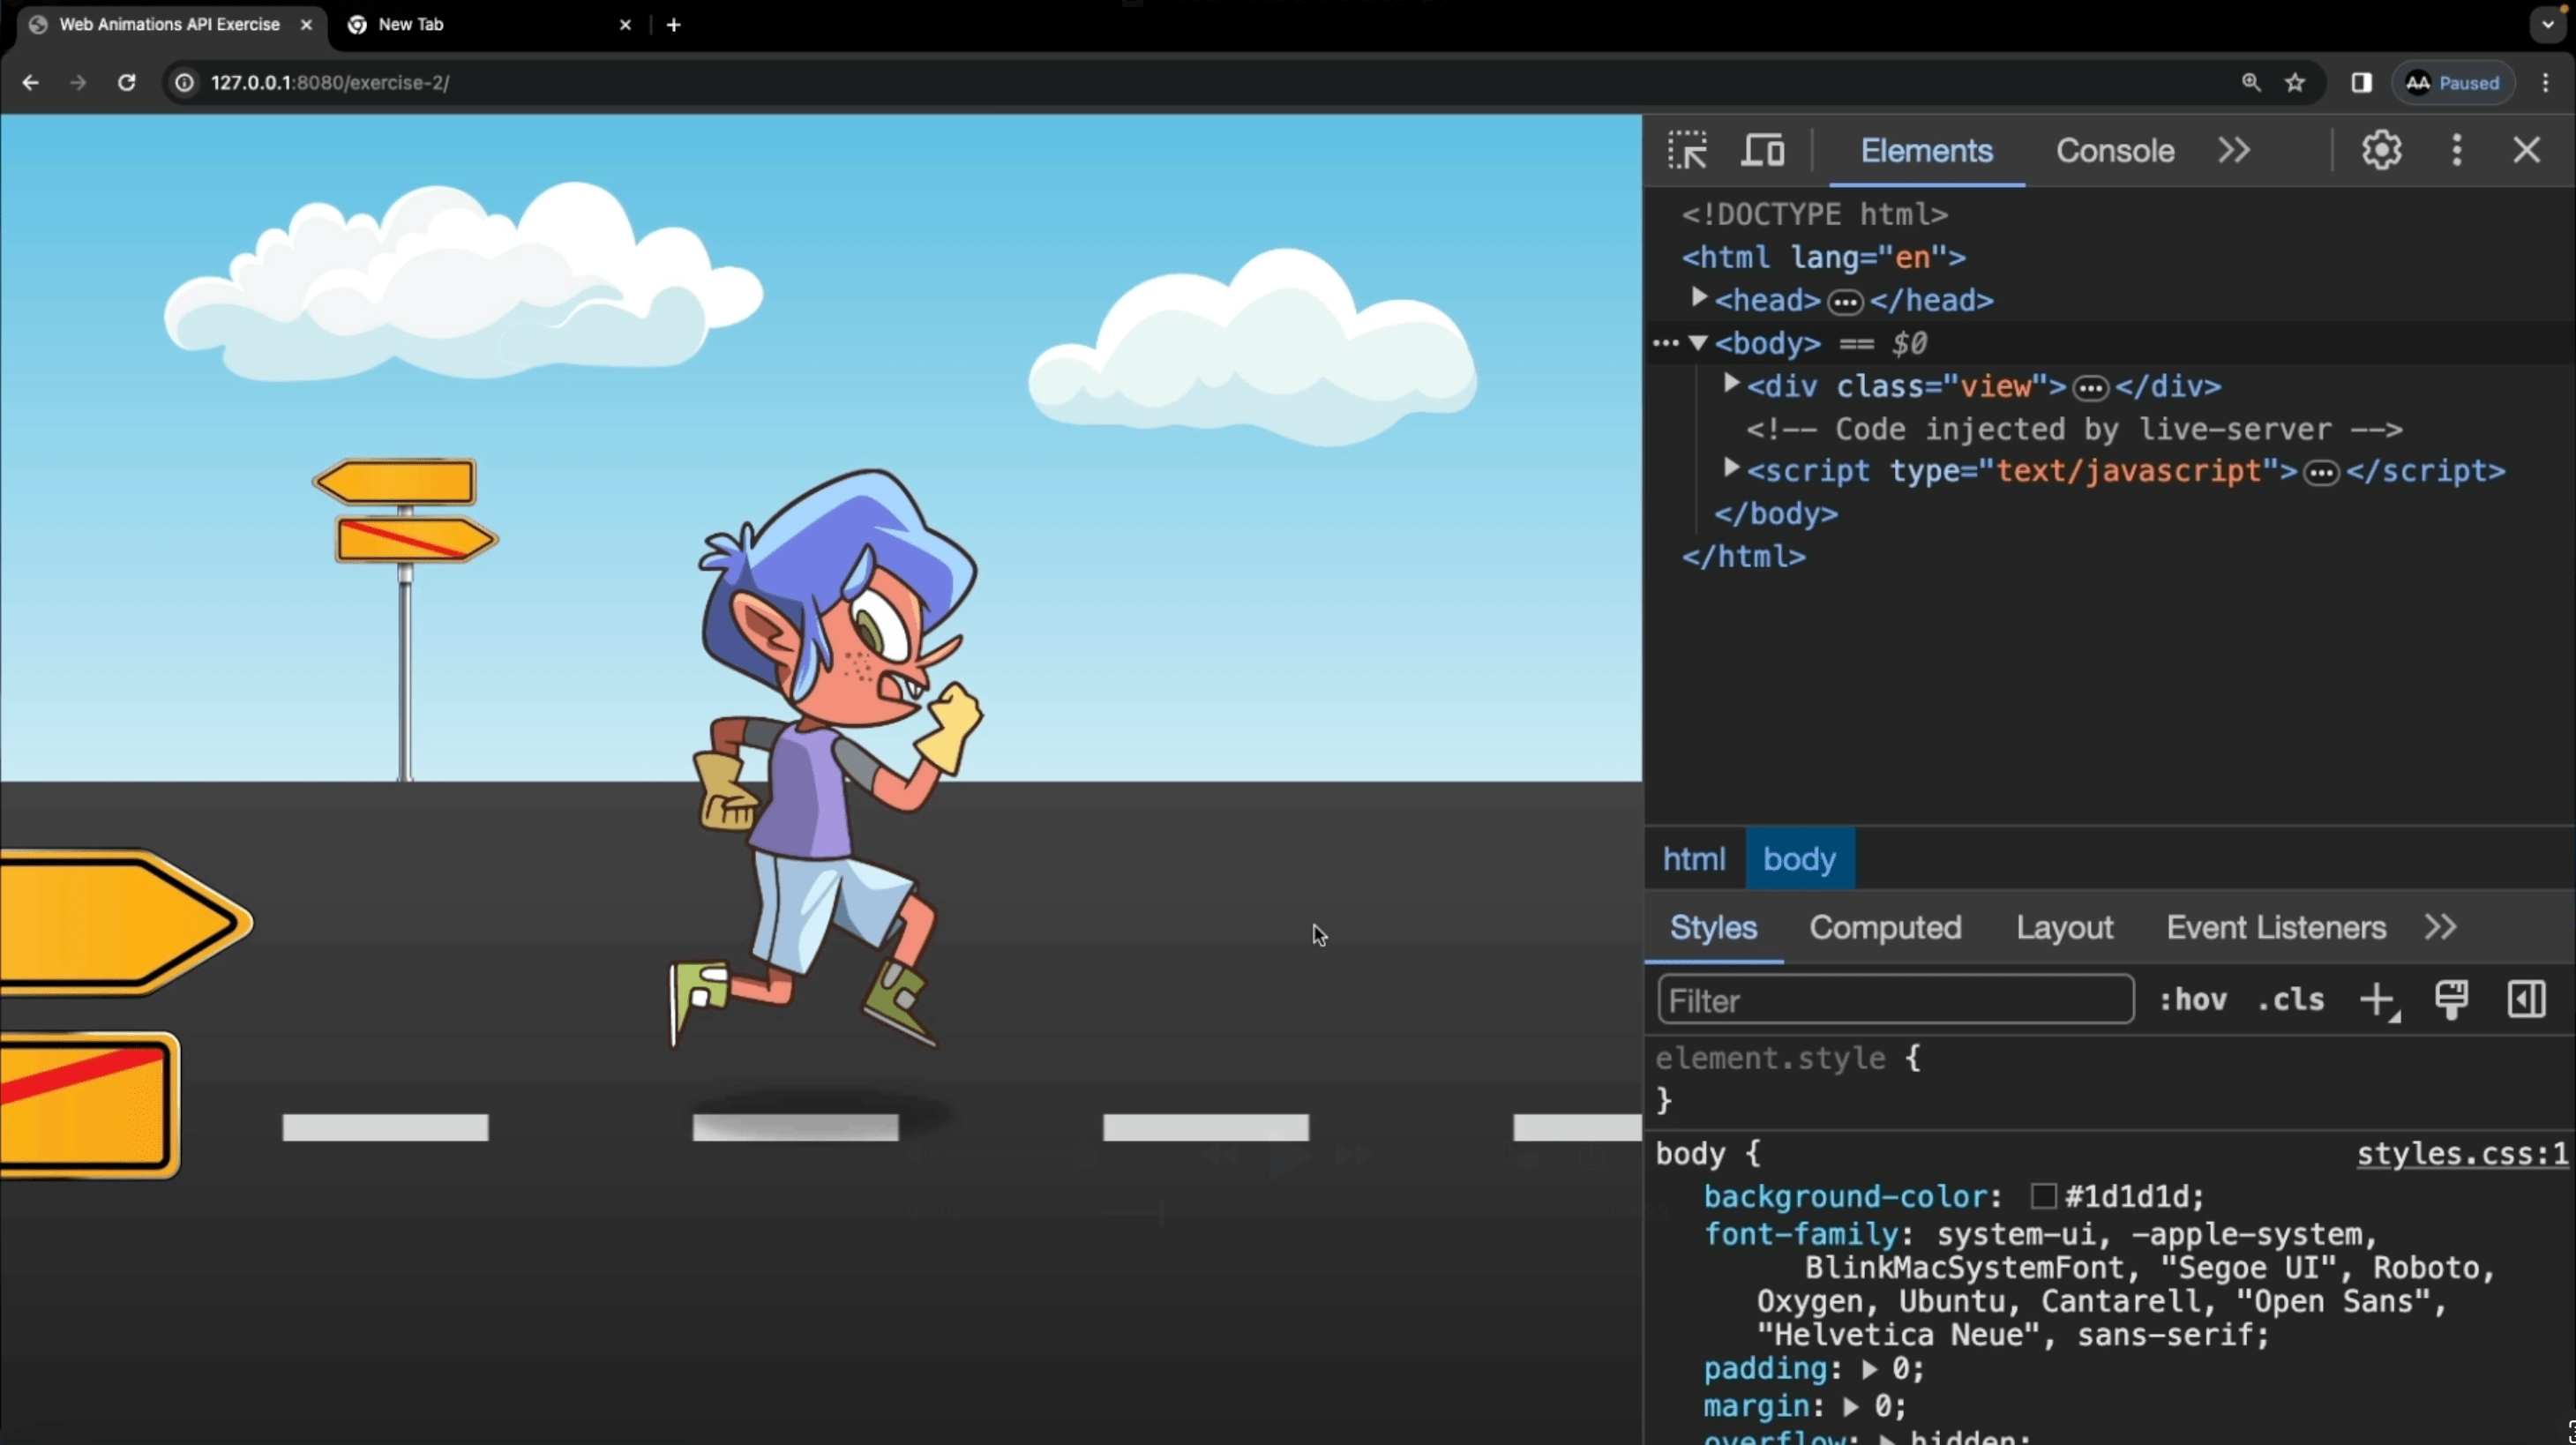Expand the padding shorthand property

click(1869, 1369)
